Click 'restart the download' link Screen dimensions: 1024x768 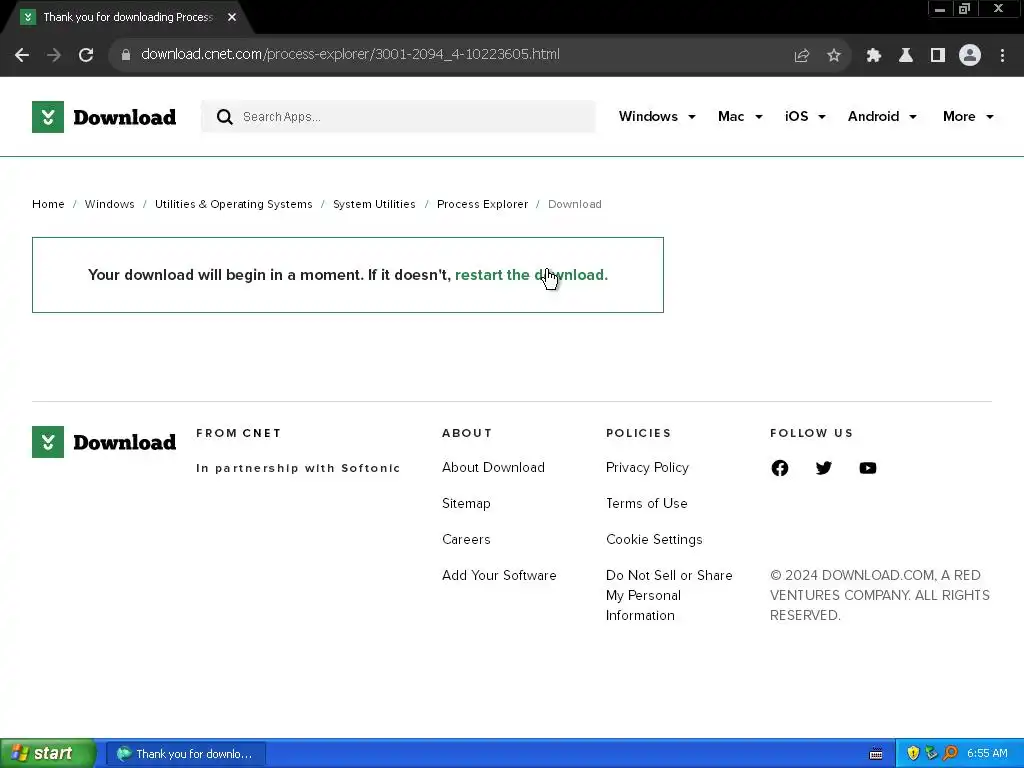(x=531, y=275)
